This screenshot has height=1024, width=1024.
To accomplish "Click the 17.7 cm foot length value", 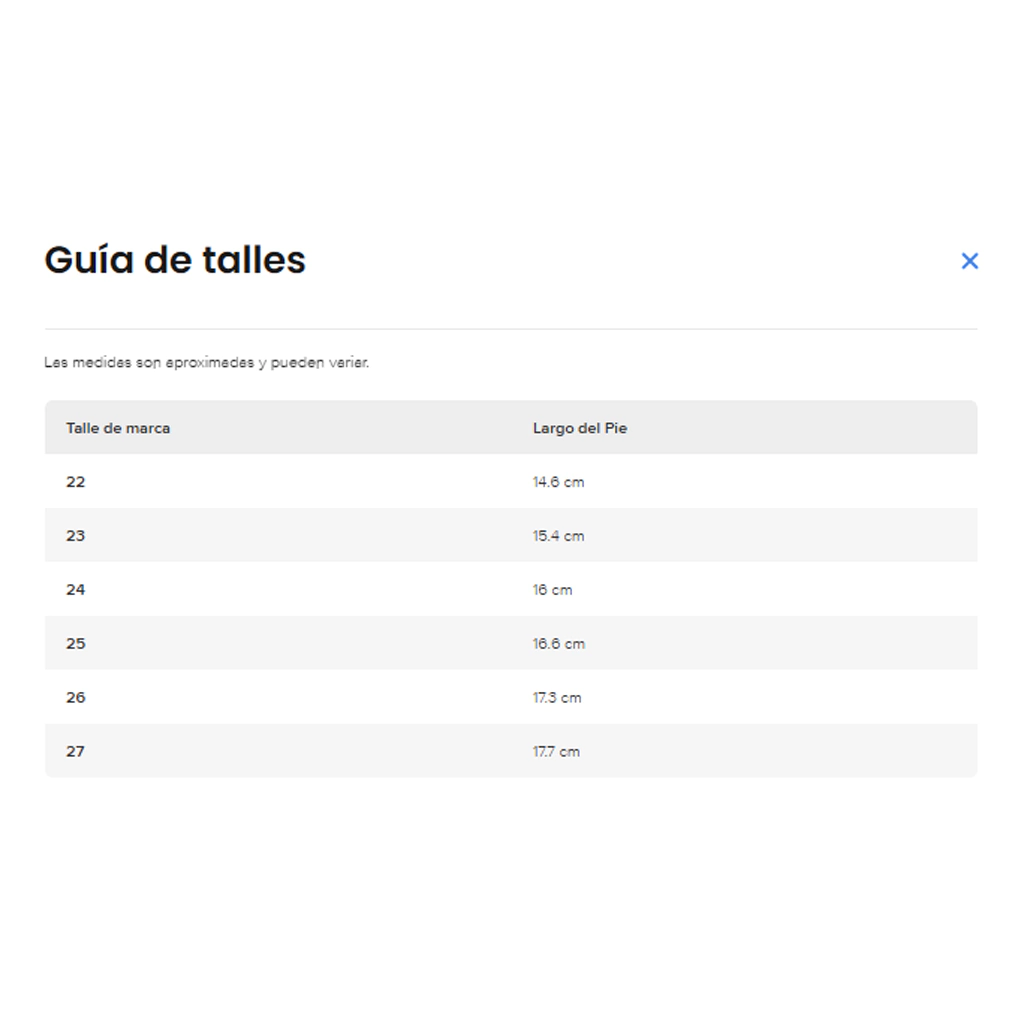I will [x=556, y=752].
